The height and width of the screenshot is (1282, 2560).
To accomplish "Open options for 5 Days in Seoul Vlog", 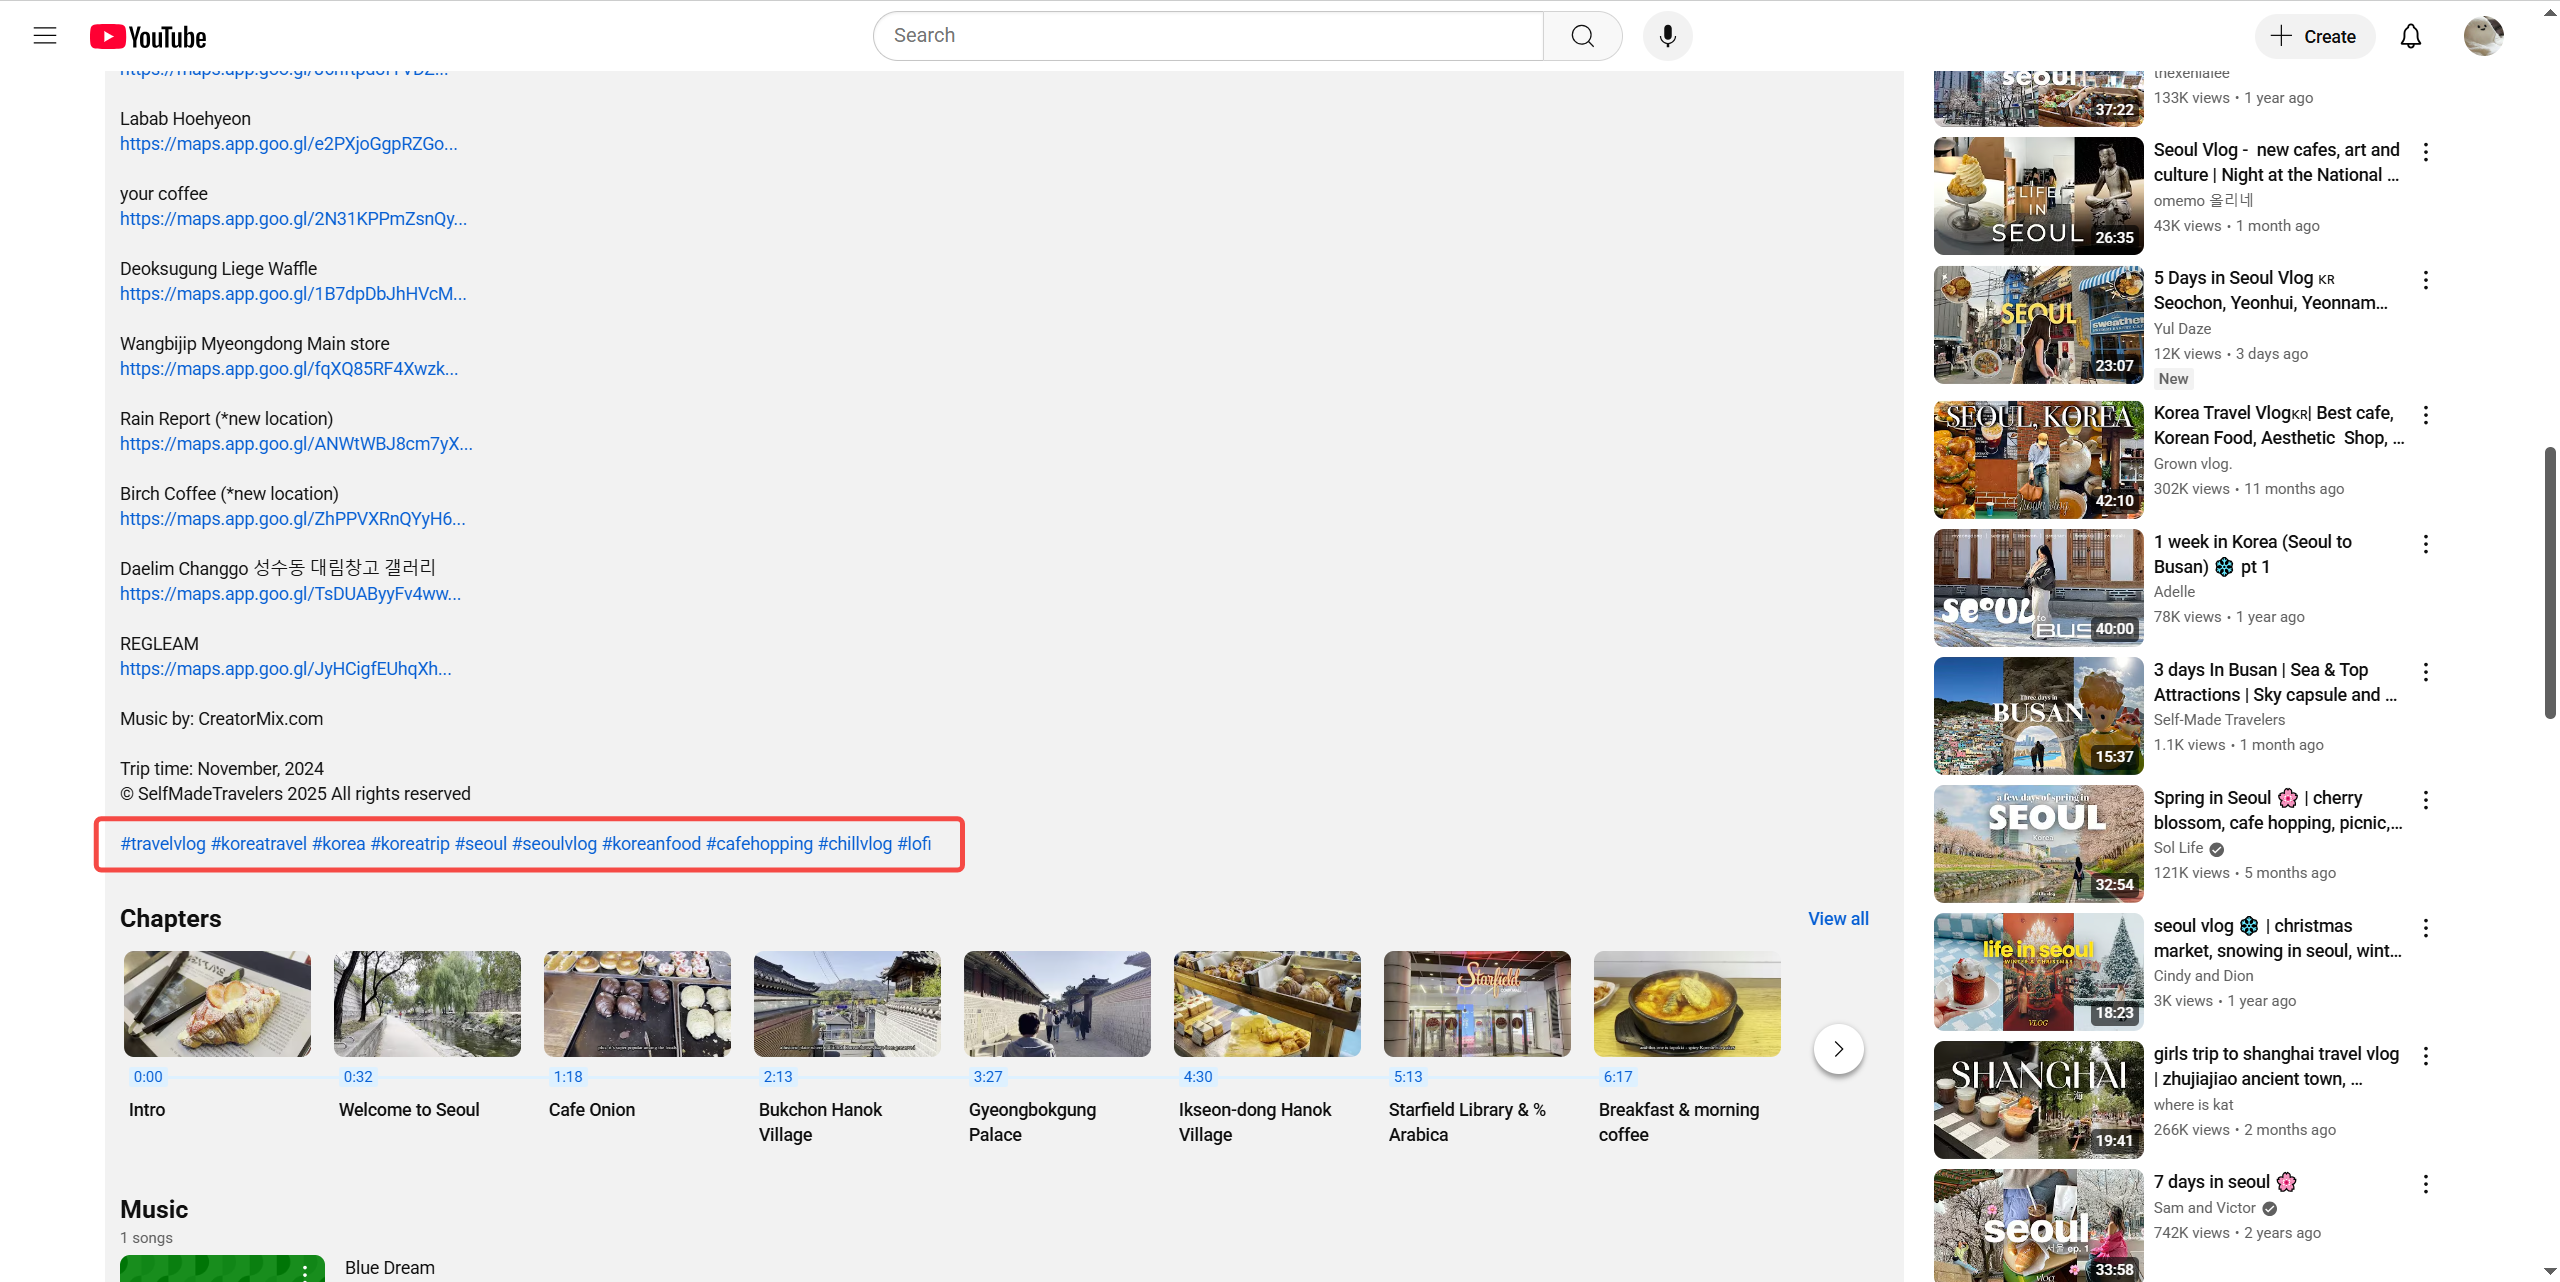I will click(x=2425, y=280).
